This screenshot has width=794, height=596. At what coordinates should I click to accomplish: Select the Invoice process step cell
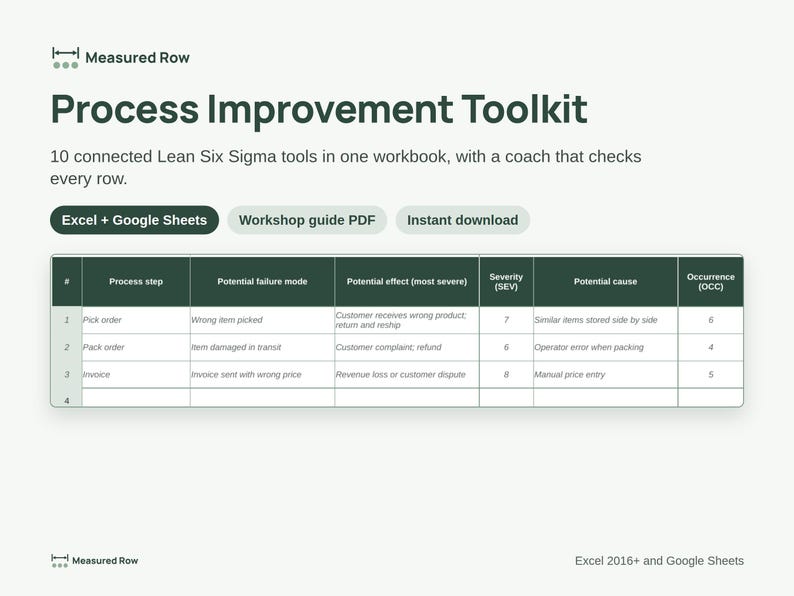pos(136,375)
